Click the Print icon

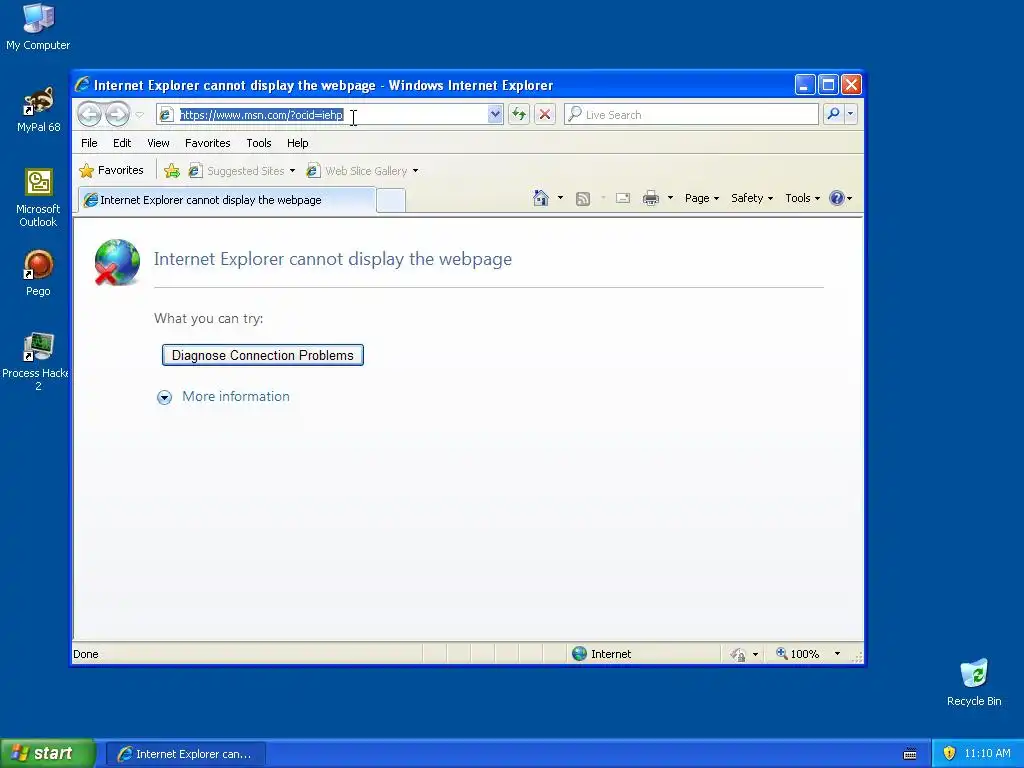click(650, 198)
